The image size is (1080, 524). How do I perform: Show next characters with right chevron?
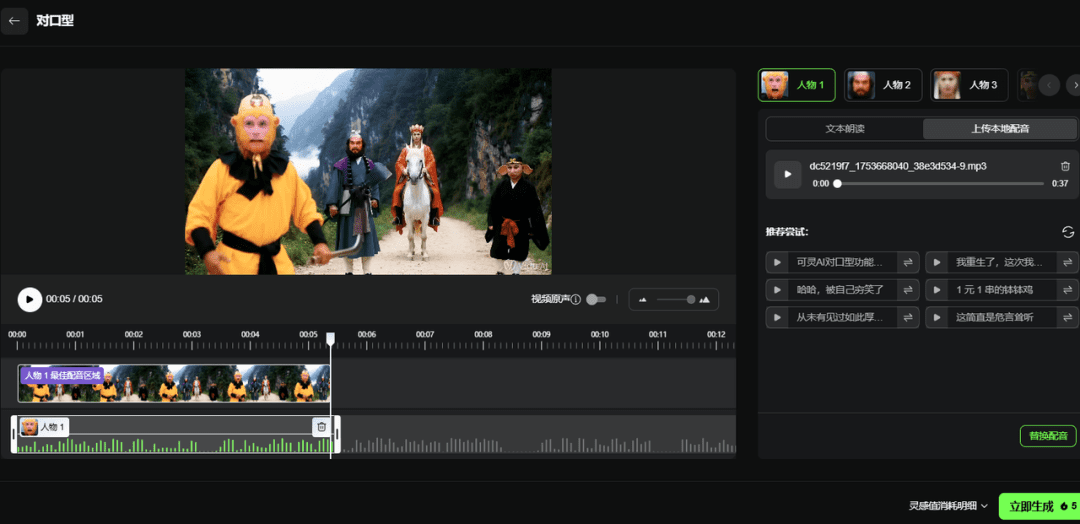1074,85
